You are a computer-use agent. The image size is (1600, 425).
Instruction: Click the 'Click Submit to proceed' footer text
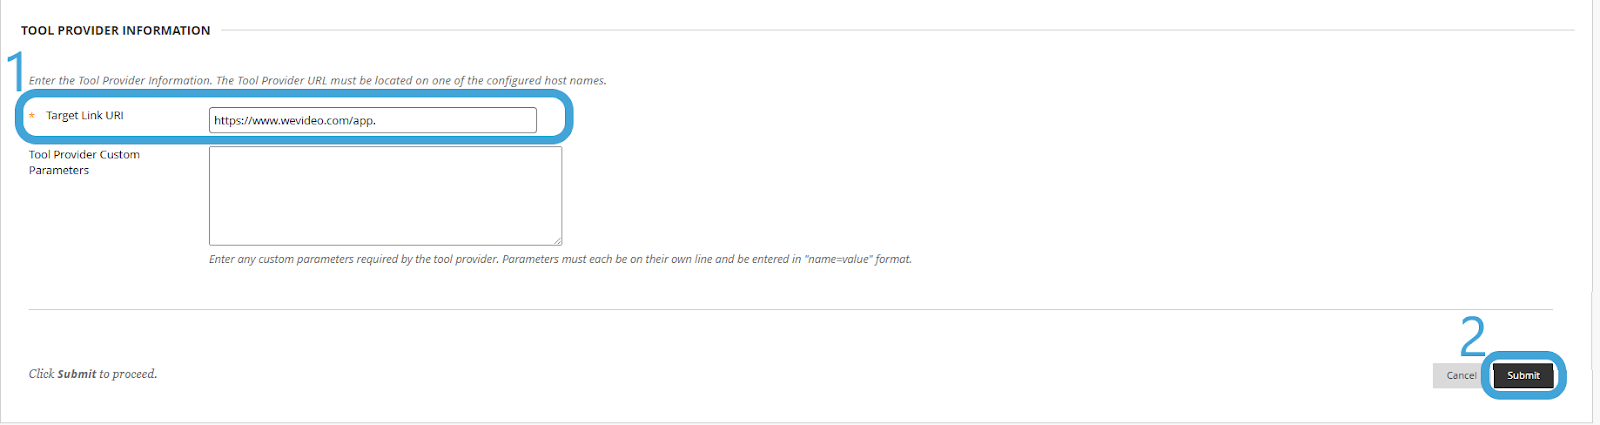pyautogui.click(x=93, y=374)
